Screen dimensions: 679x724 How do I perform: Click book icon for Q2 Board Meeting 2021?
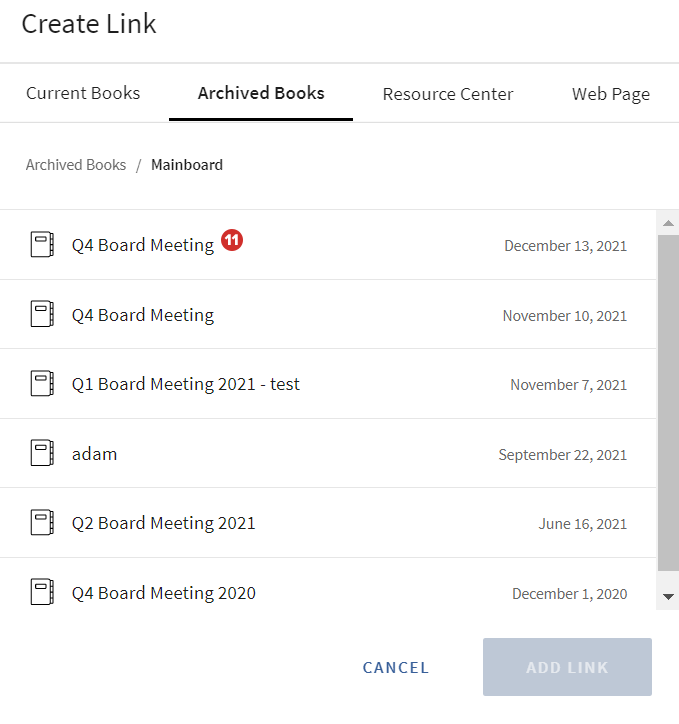(x=41, y=523)
